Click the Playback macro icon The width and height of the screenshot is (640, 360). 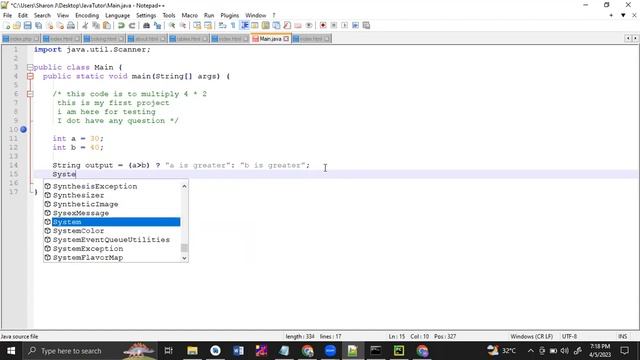click(344, 25)
